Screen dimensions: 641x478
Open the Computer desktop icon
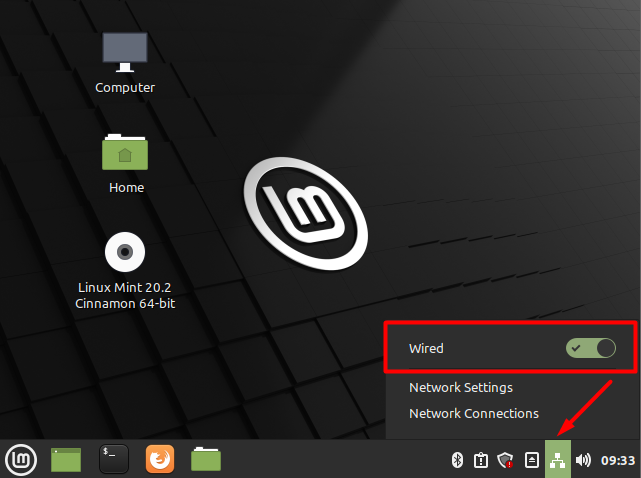pyautogui.click(x=125, y=52)
